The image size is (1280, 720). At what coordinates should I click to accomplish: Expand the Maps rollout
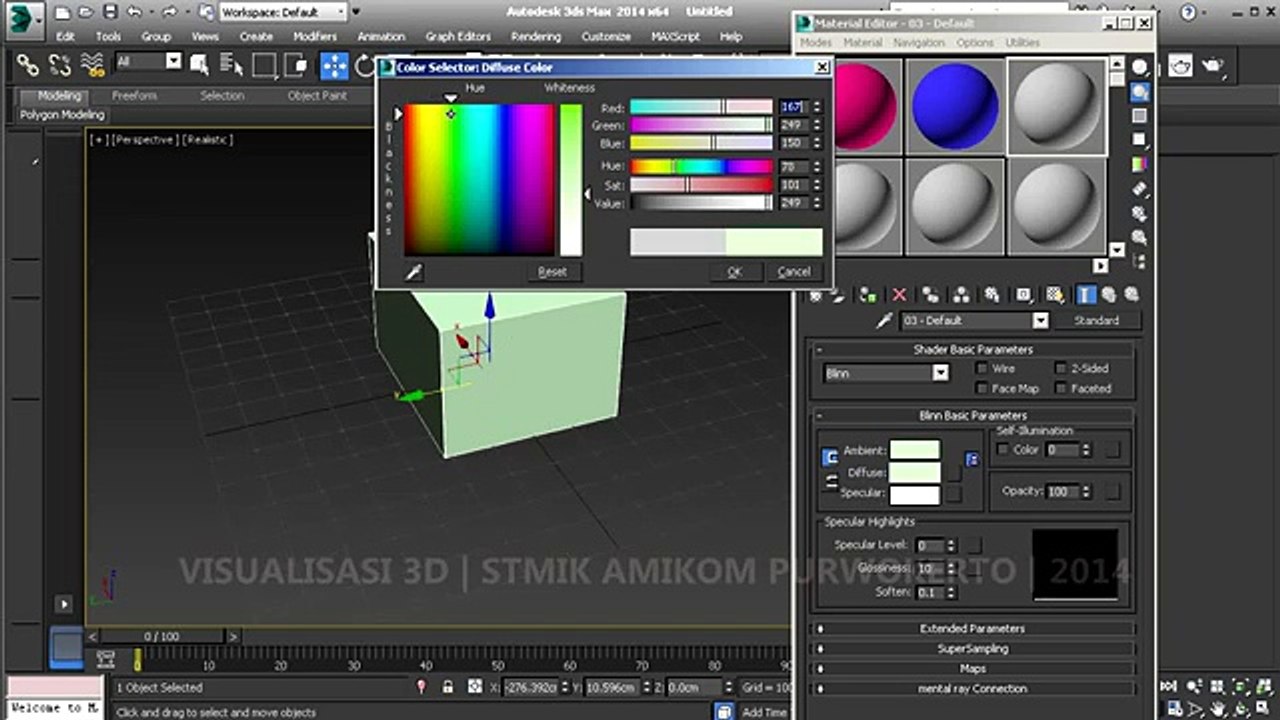[x=972, y=669]
